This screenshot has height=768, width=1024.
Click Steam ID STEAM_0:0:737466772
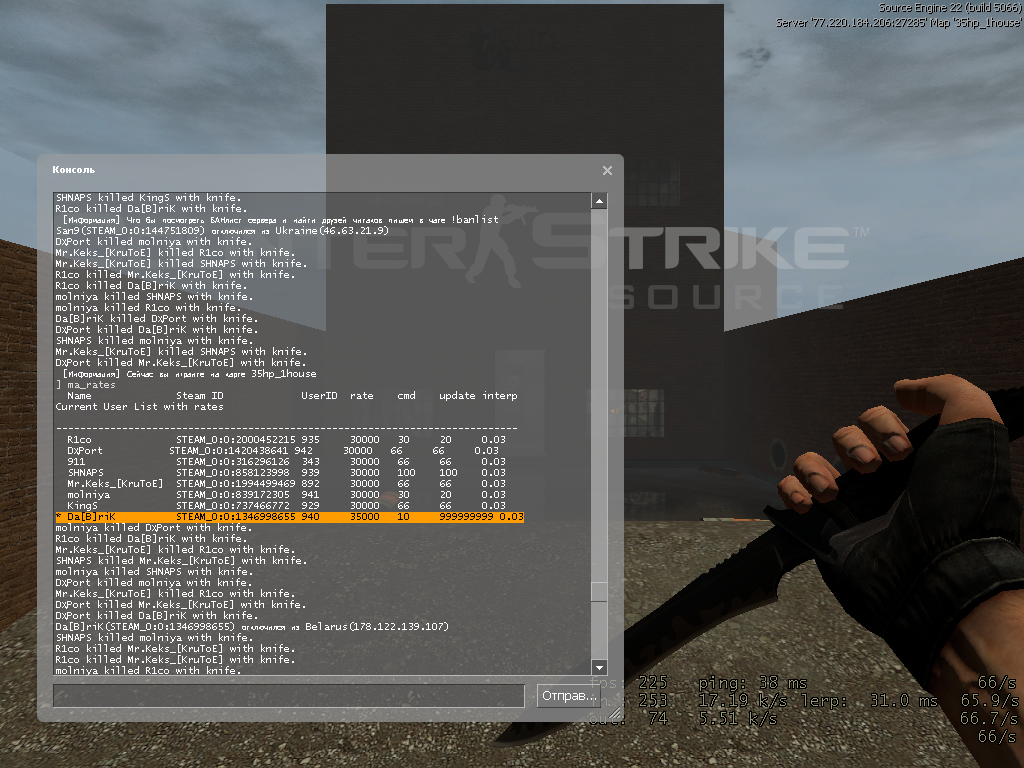tap(232, 506)
